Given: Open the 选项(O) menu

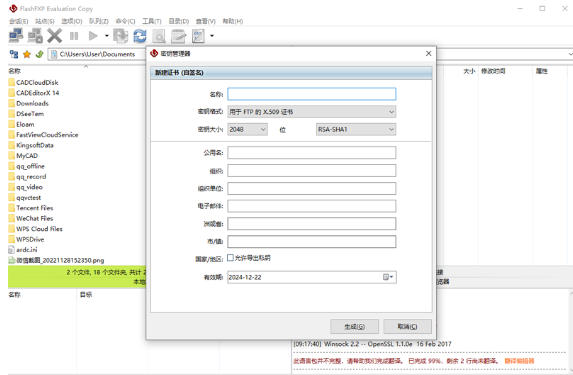Looking at the screenshot, I should (72, 21).
